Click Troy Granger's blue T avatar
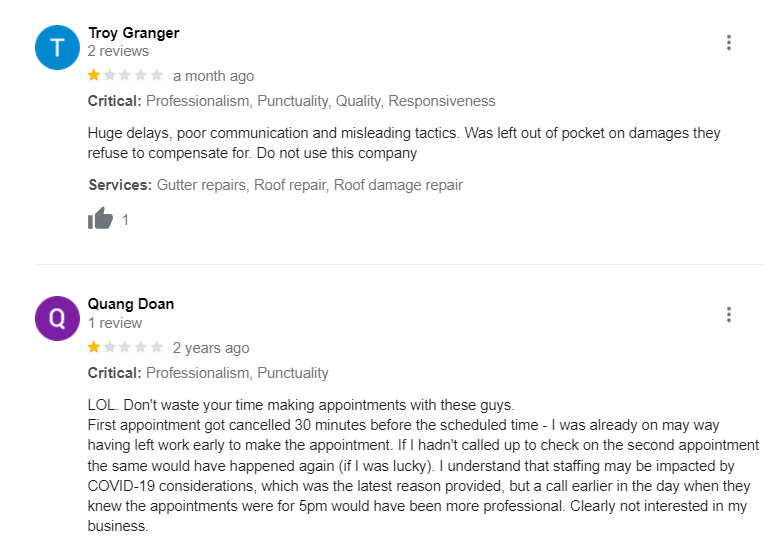 [57, 46]
